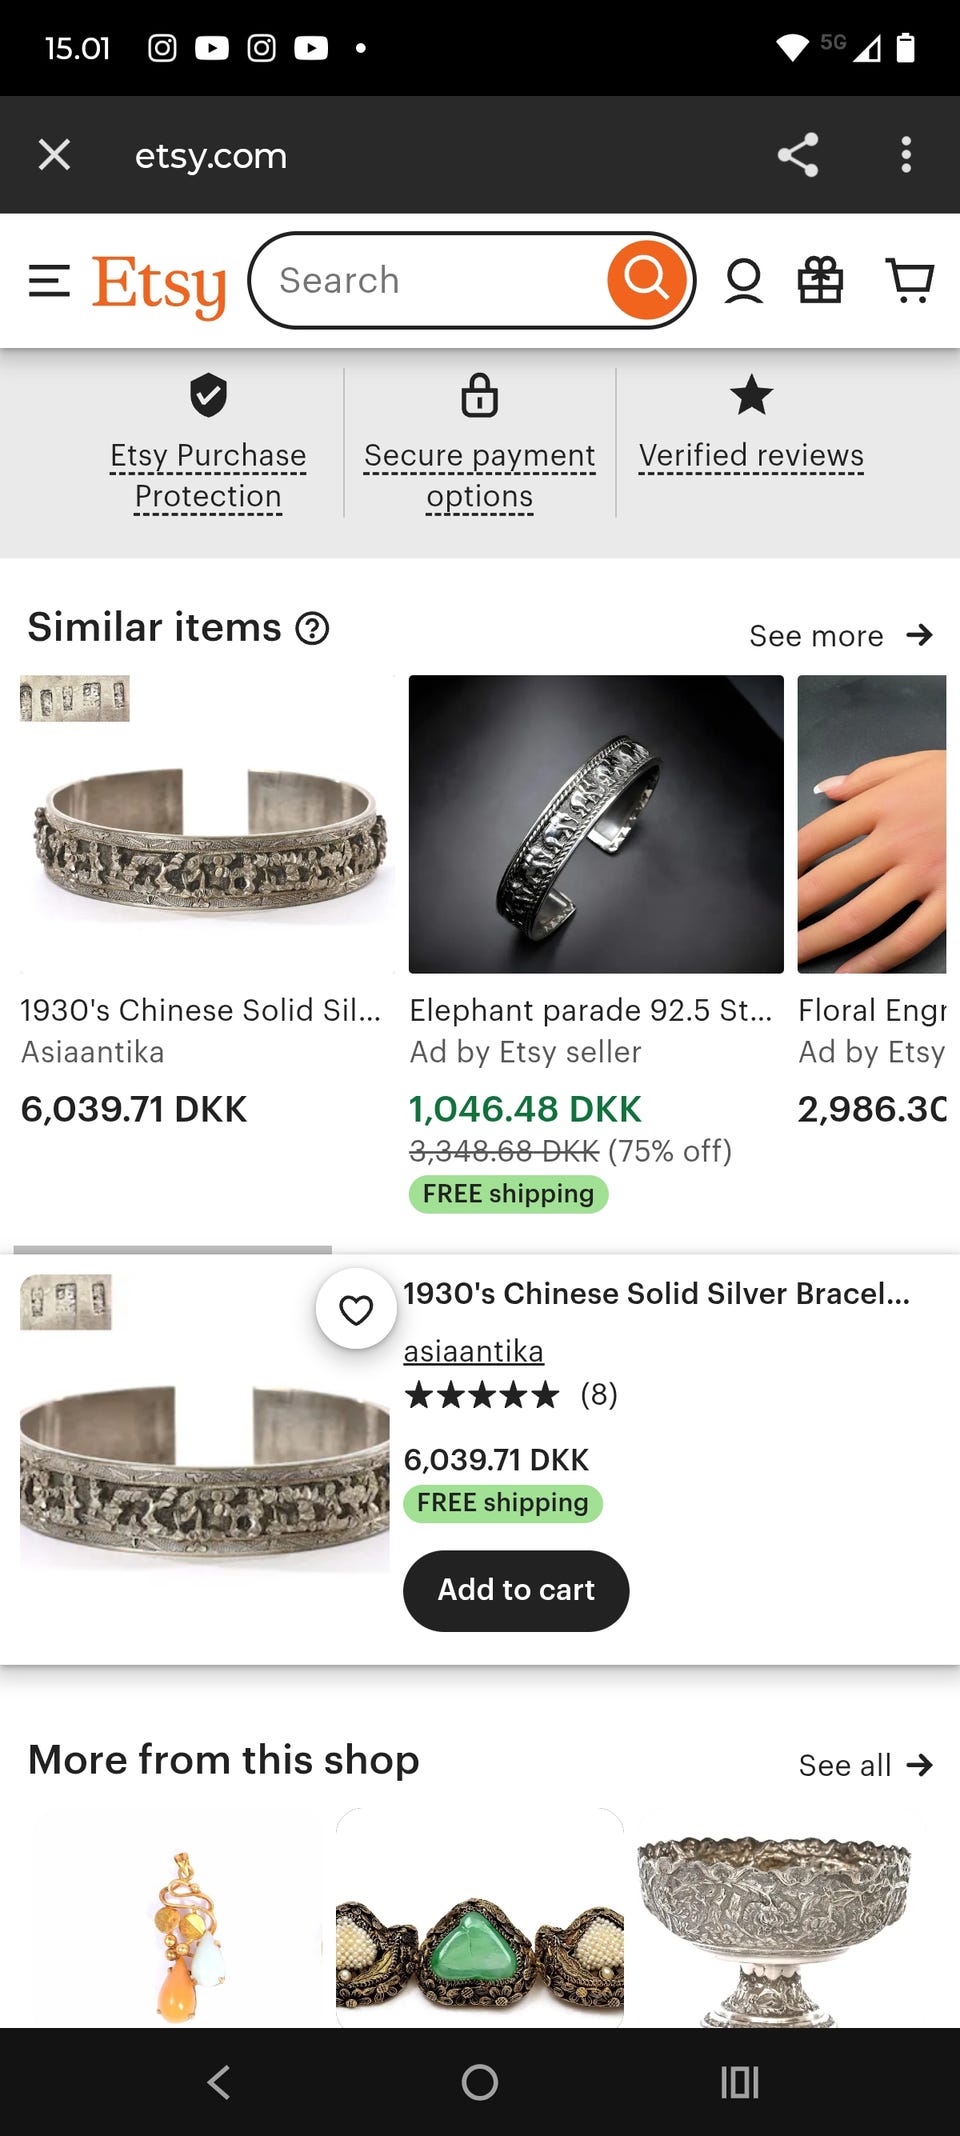Open the account profile icon
The image size is (960, 2136).
tap(743, 281)
